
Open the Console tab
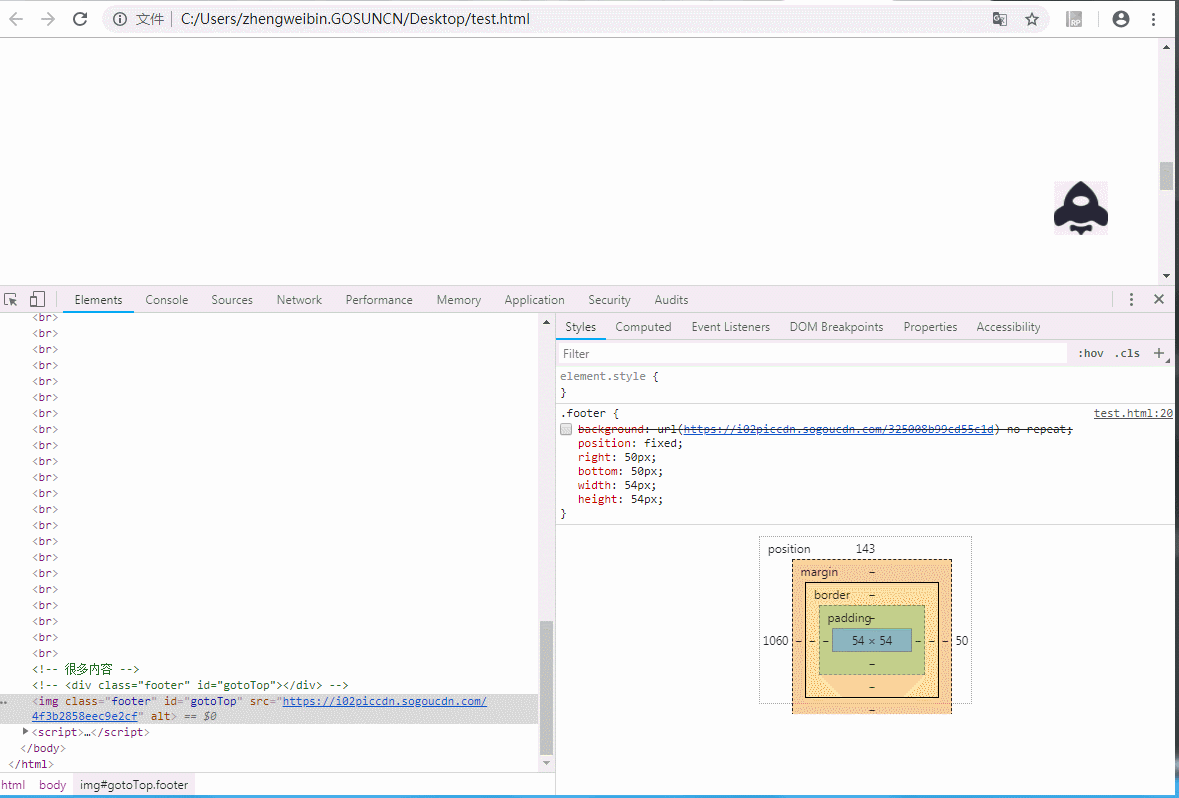point(167,299)
